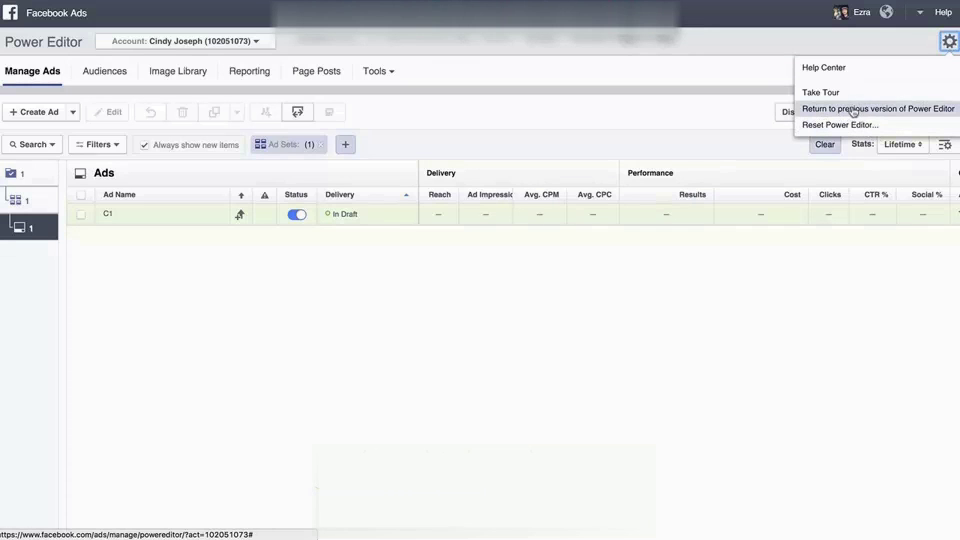Image resolution: width=960 pixels, height=540 pixels.
Task: Open the Filters dropdown
Action: tap(97, 144)
